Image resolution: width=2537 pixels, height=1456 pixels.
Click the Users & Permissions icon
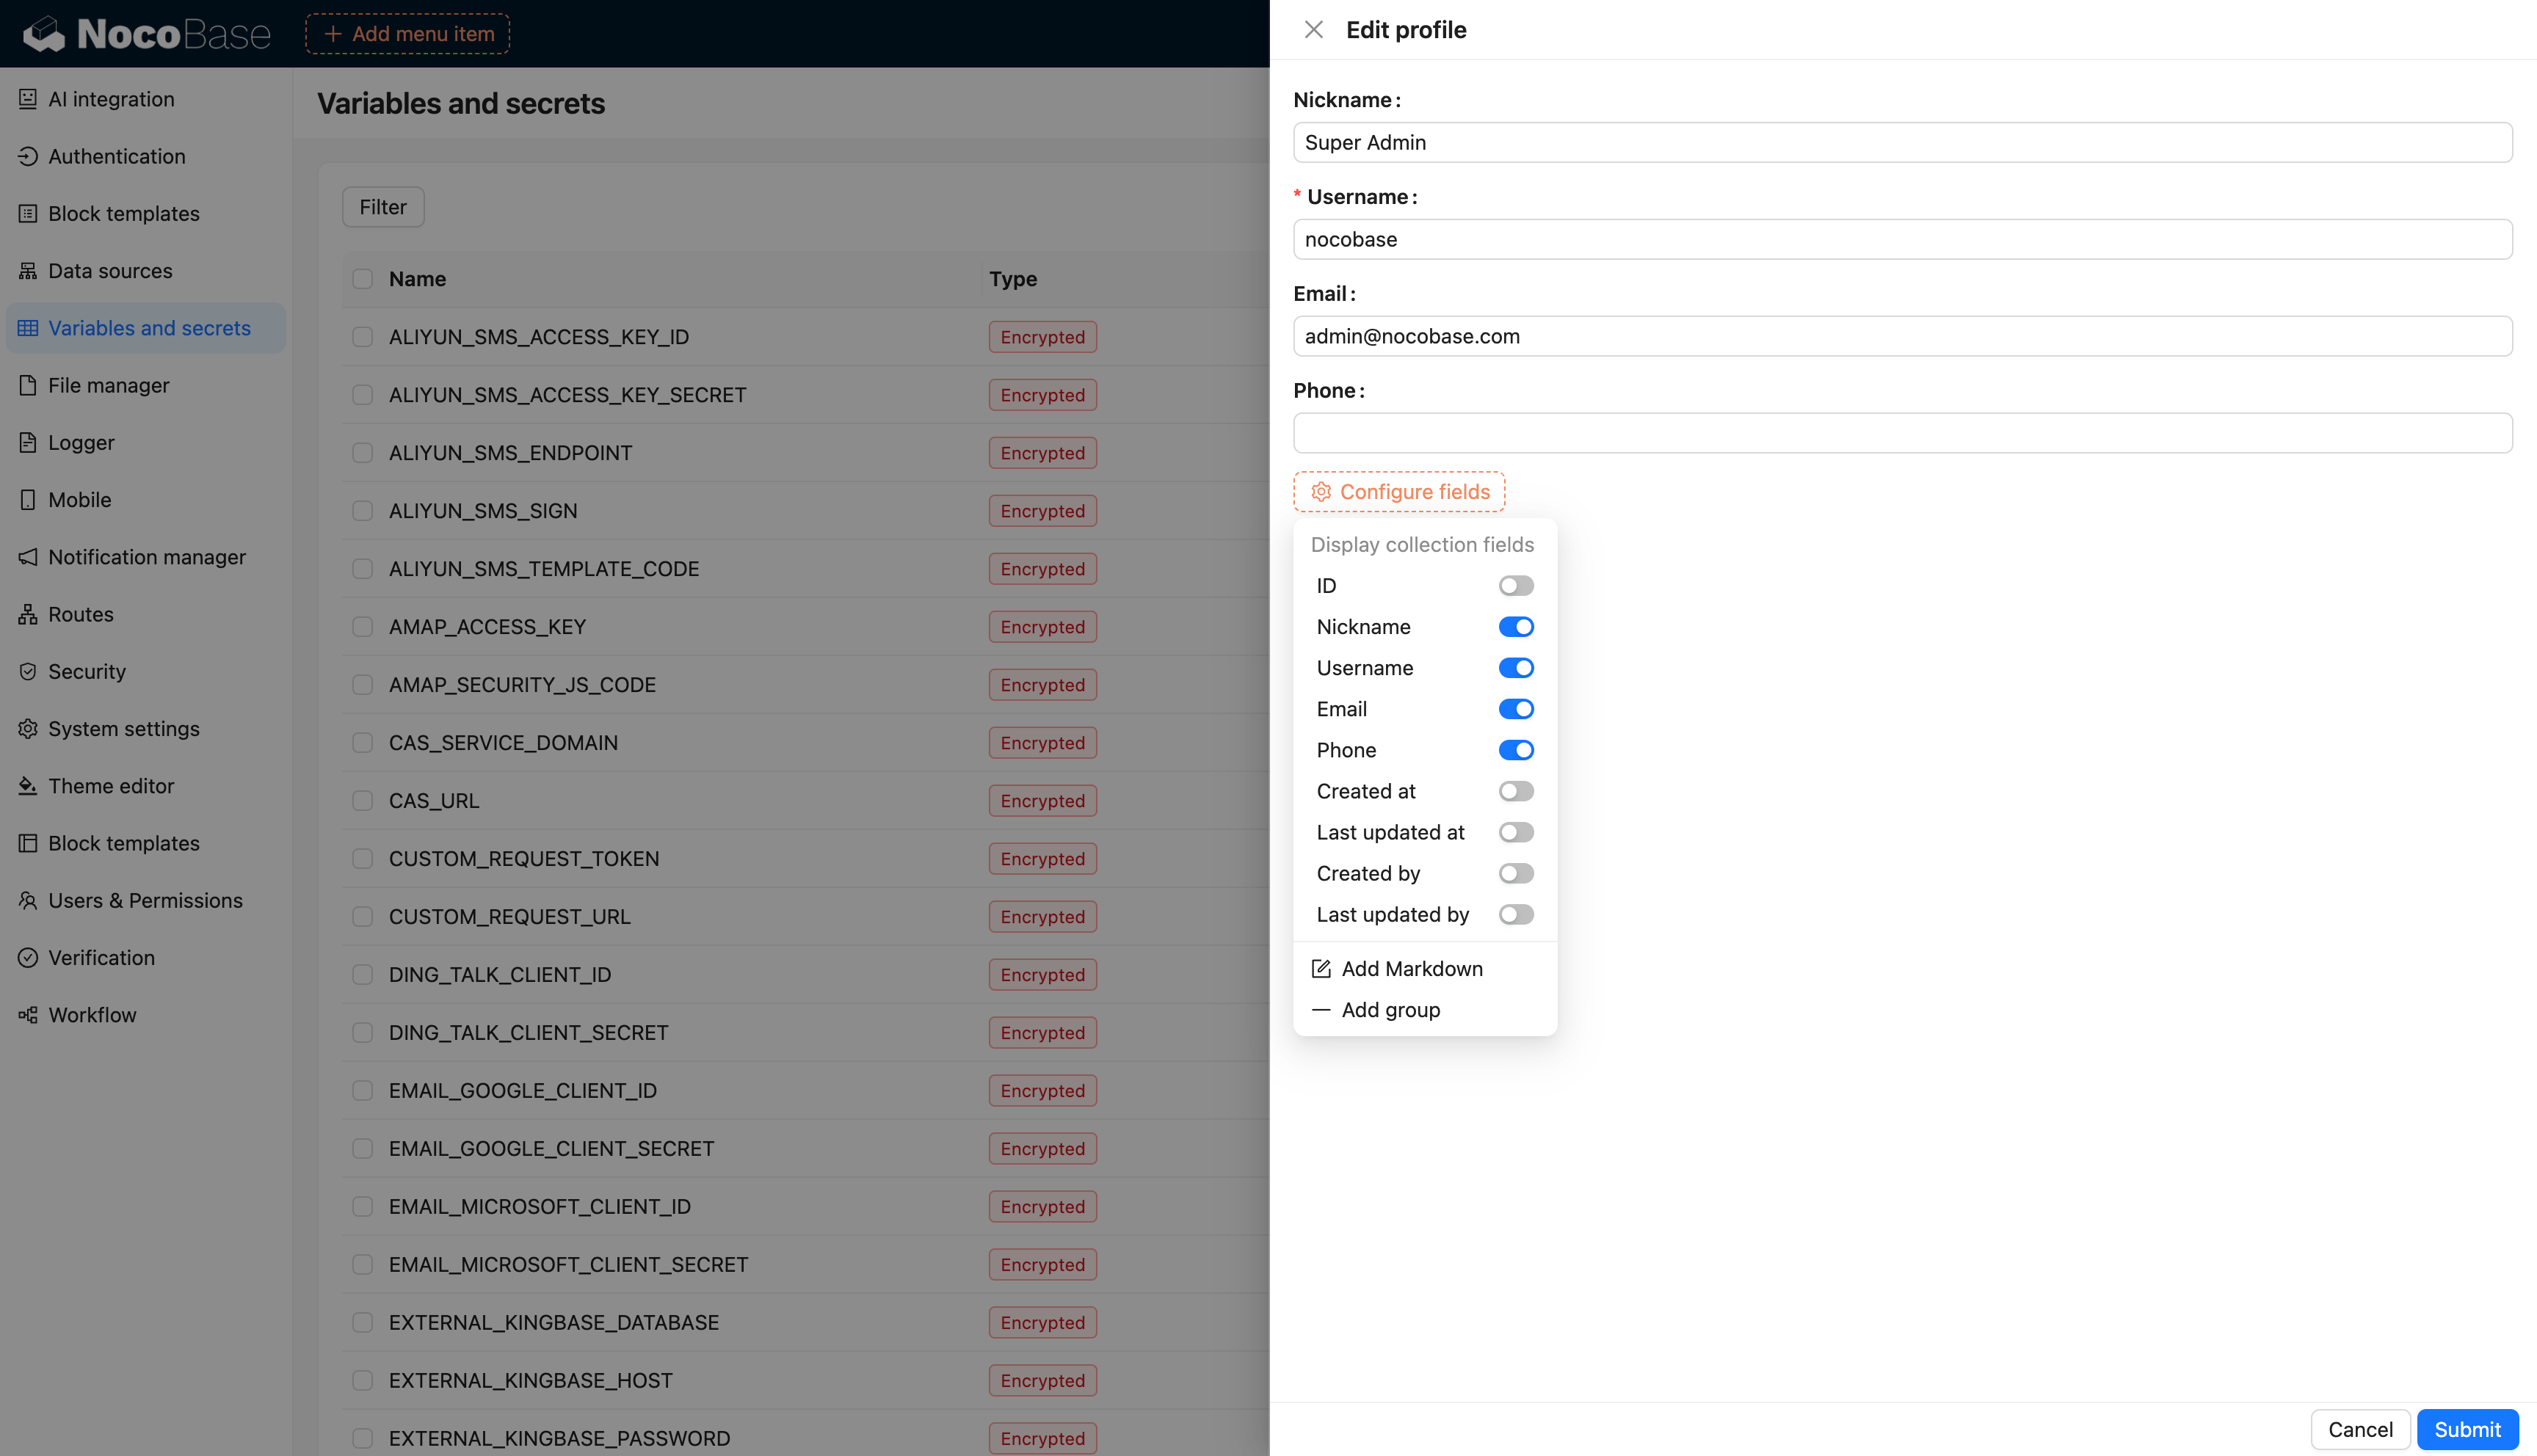[x=28, y=900]
